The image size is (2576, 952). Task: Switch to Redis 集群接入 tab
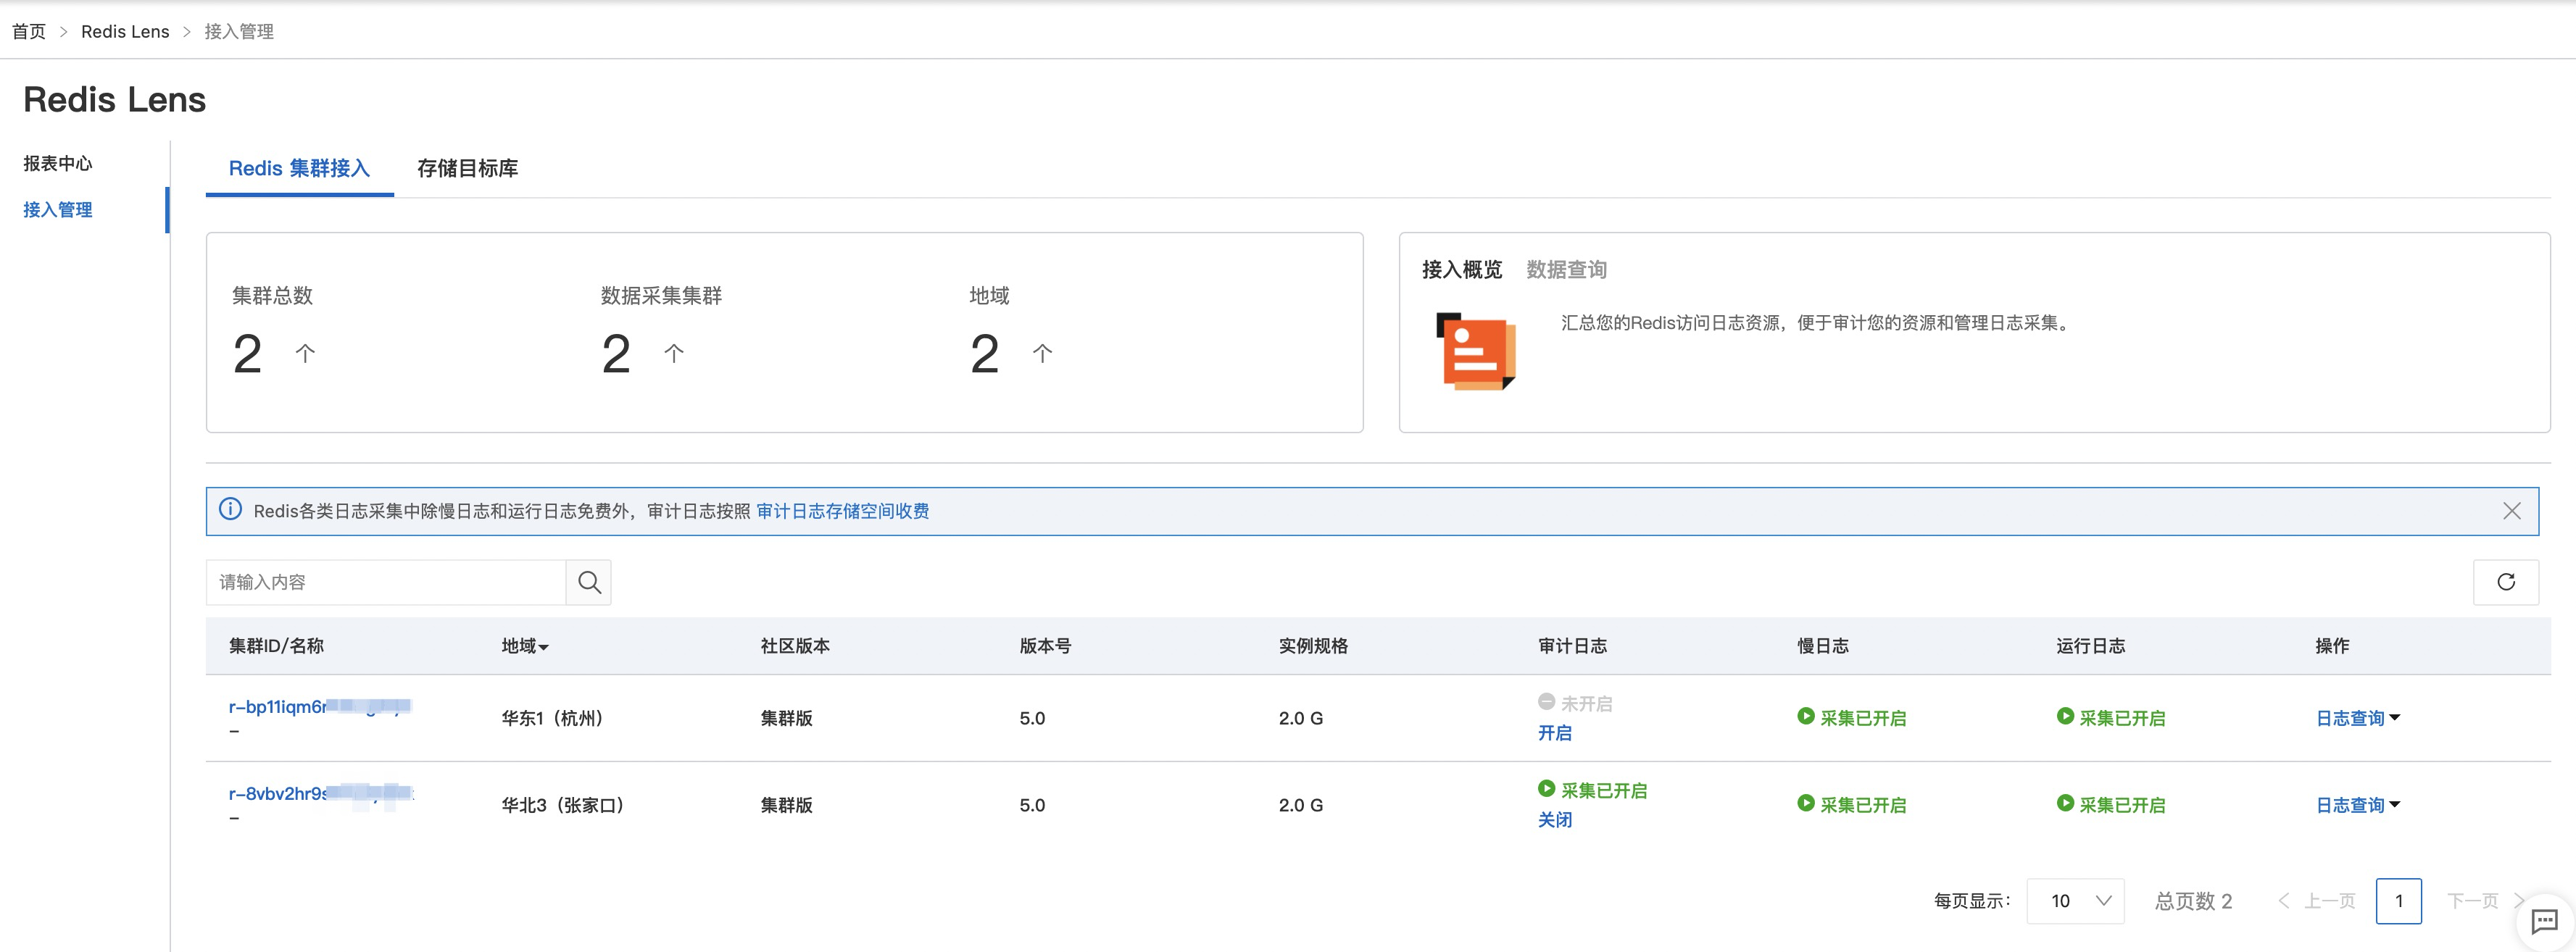[x=299, y=168]
